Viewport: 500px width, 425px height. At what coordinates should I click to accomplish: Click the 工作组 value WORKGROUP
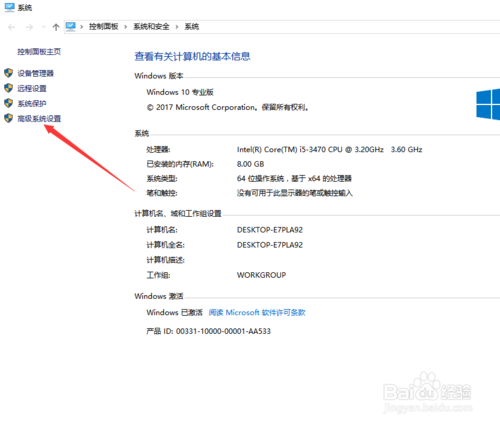tap(261, 275)
